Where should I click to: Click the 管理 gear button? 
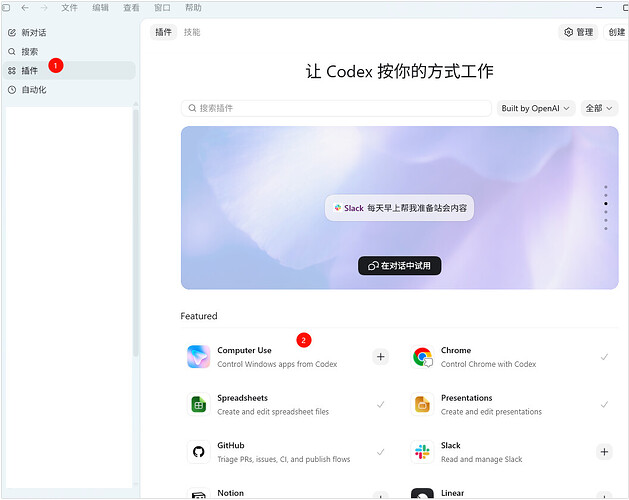pos(578,32)
